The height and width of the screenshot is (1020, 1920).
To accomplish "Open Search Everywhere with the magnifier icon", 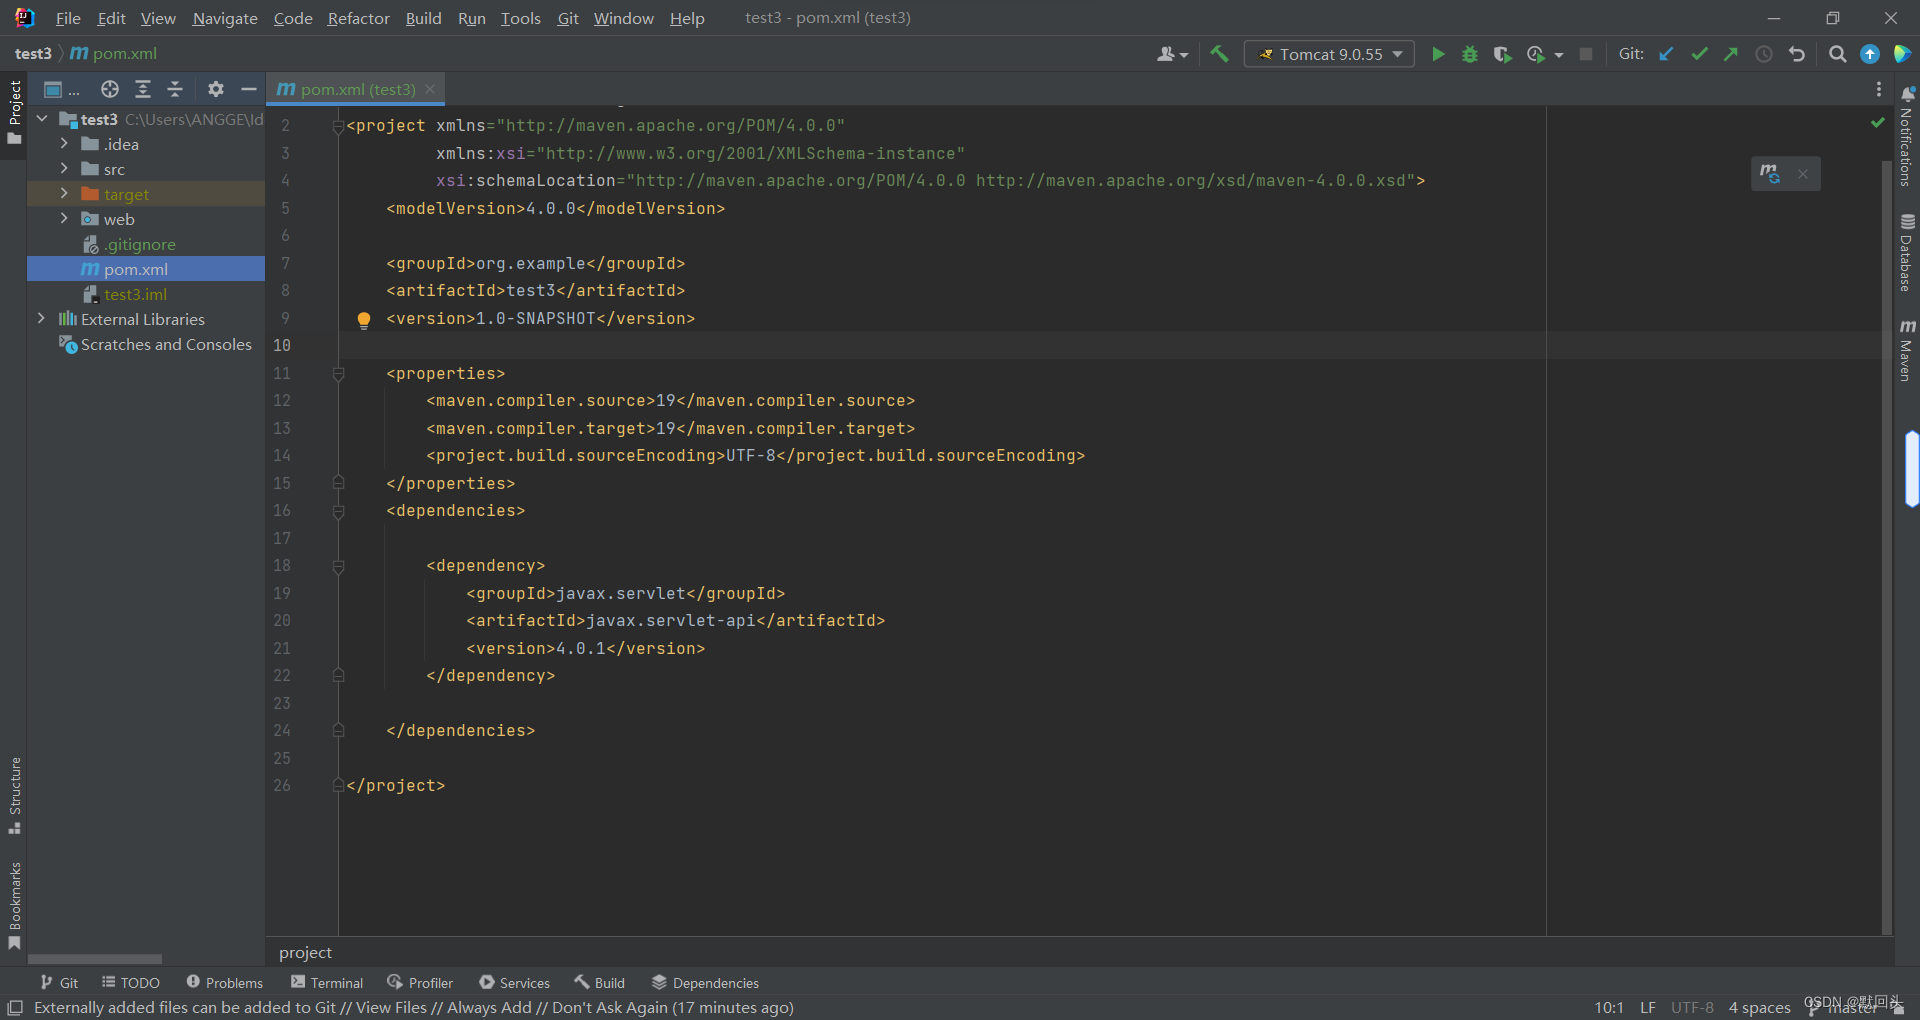I will pyautogui.click(x=1837, y=54).
